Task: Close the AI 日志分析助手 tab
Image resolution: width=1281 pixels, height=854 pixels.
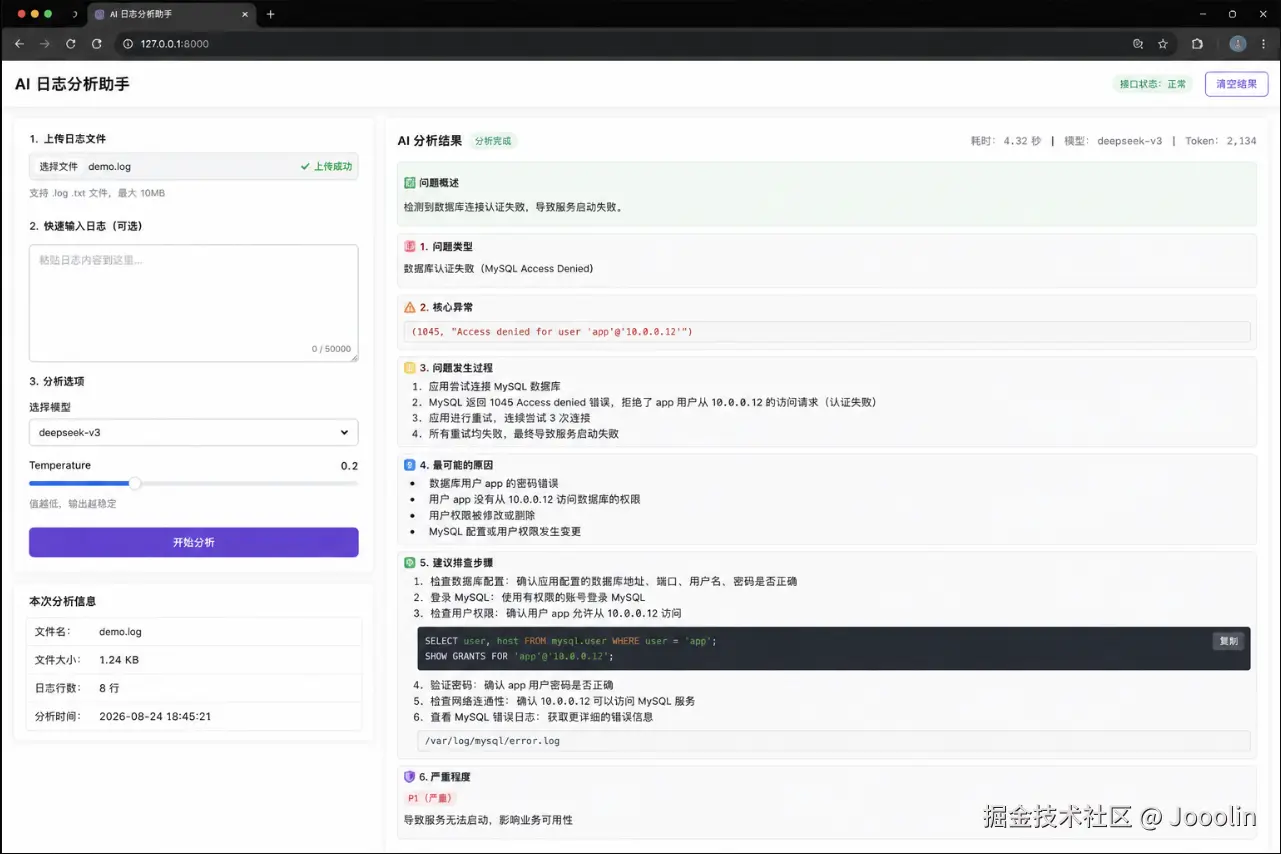Action: [x=244, y=14]
